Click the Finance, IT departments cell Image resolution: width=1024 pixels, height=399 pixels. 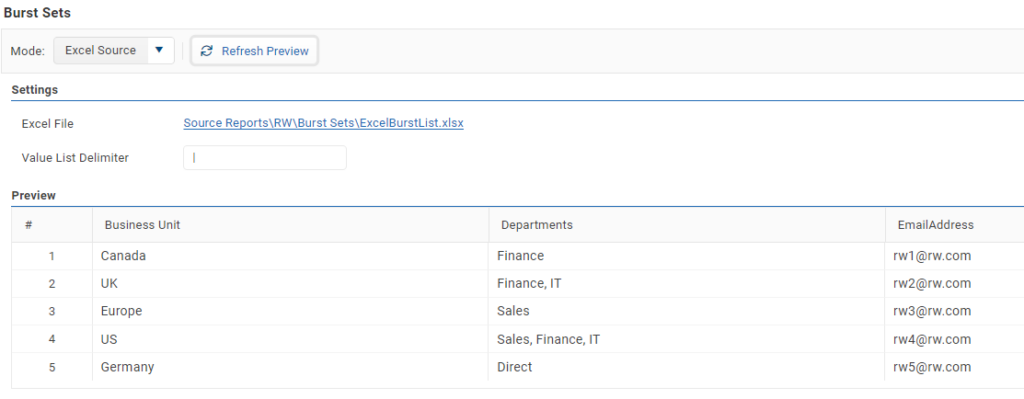click(687, 283)
